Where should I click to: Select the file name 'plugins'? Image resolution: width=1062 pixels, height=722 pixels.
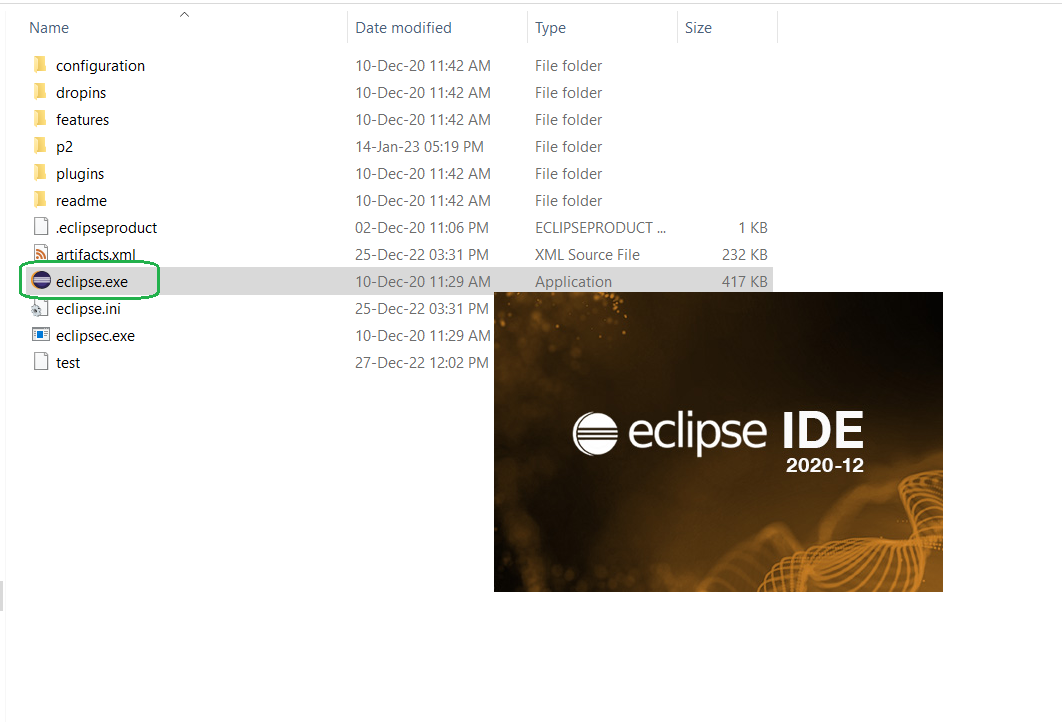pyautogui.click(x=80, y=174)
